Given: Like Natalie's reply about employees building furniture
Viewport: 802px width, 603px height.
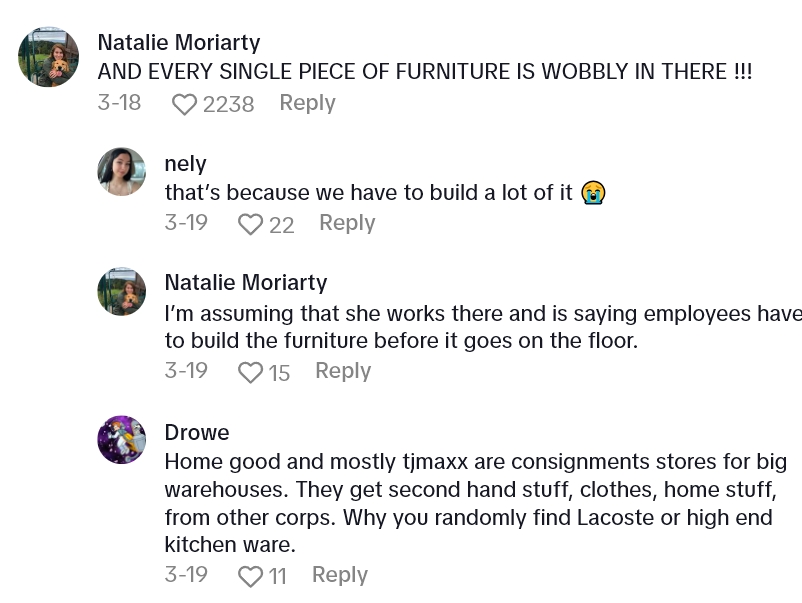Looking at the screenshot, I should 250,372.
